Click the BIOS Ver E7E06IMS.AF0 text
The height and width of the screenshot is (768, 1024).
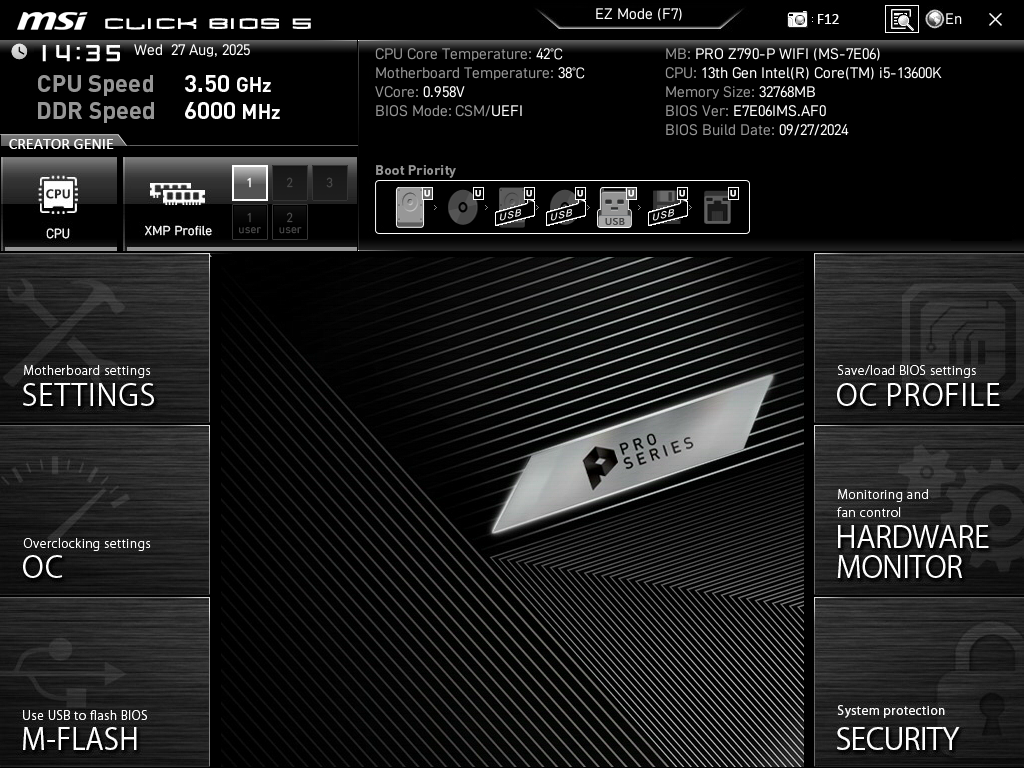click(x=745, y=111)
